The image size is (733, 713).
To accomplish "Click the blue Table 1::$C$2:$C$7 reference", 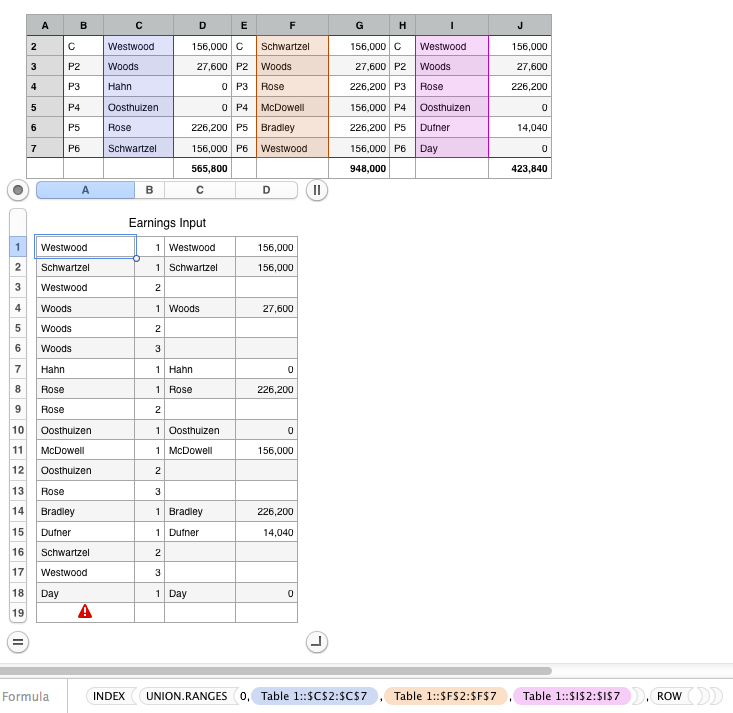I will 314,696.
